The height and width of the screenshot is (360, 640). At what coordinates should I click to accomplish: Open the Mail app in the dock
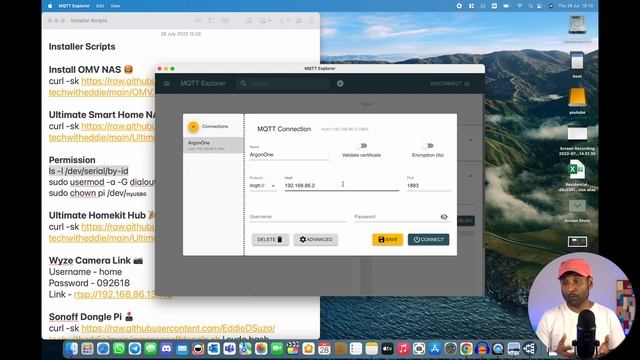(x=182, y=349)
